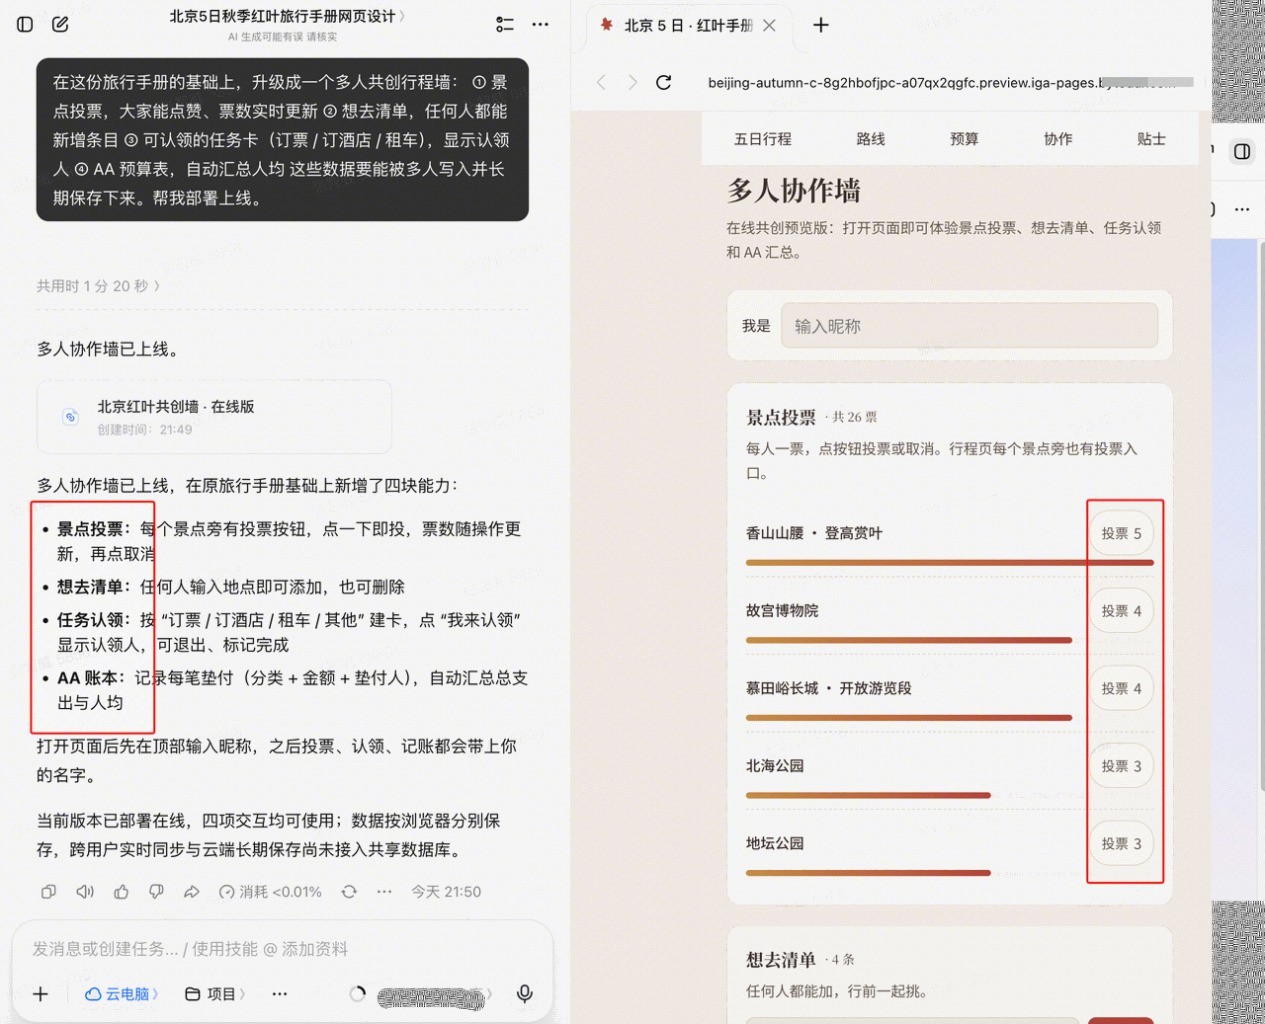Click the link icon on 北京红叶共创墙 card

pos(70,417)
